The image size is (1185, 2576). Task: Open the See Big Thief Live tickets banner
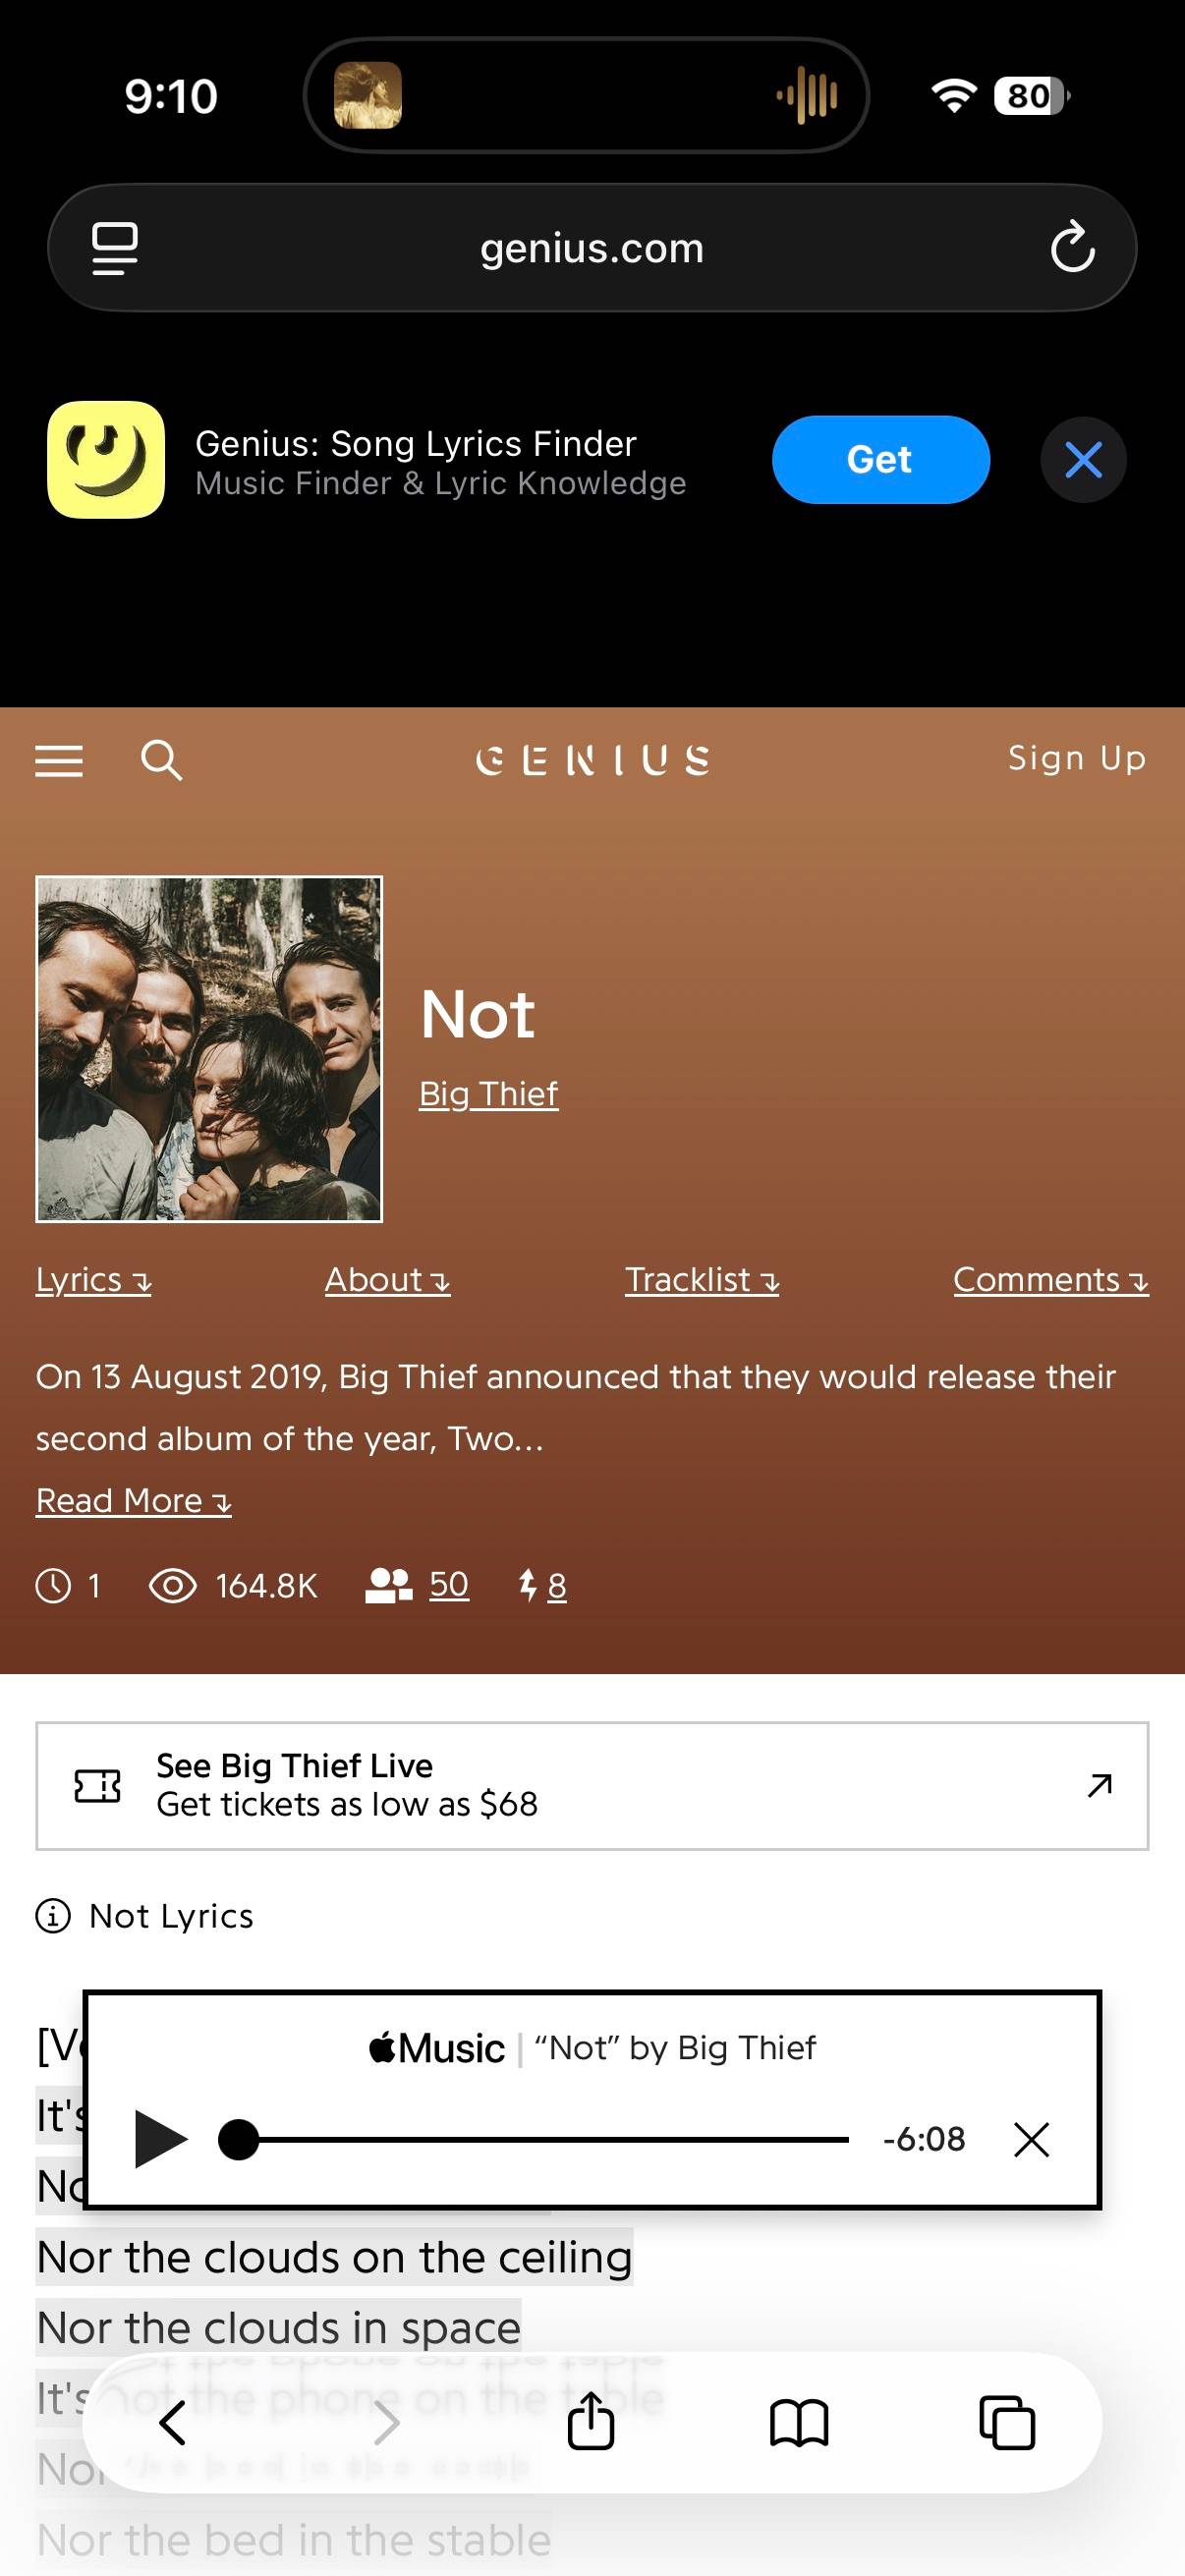(592, 1785)
